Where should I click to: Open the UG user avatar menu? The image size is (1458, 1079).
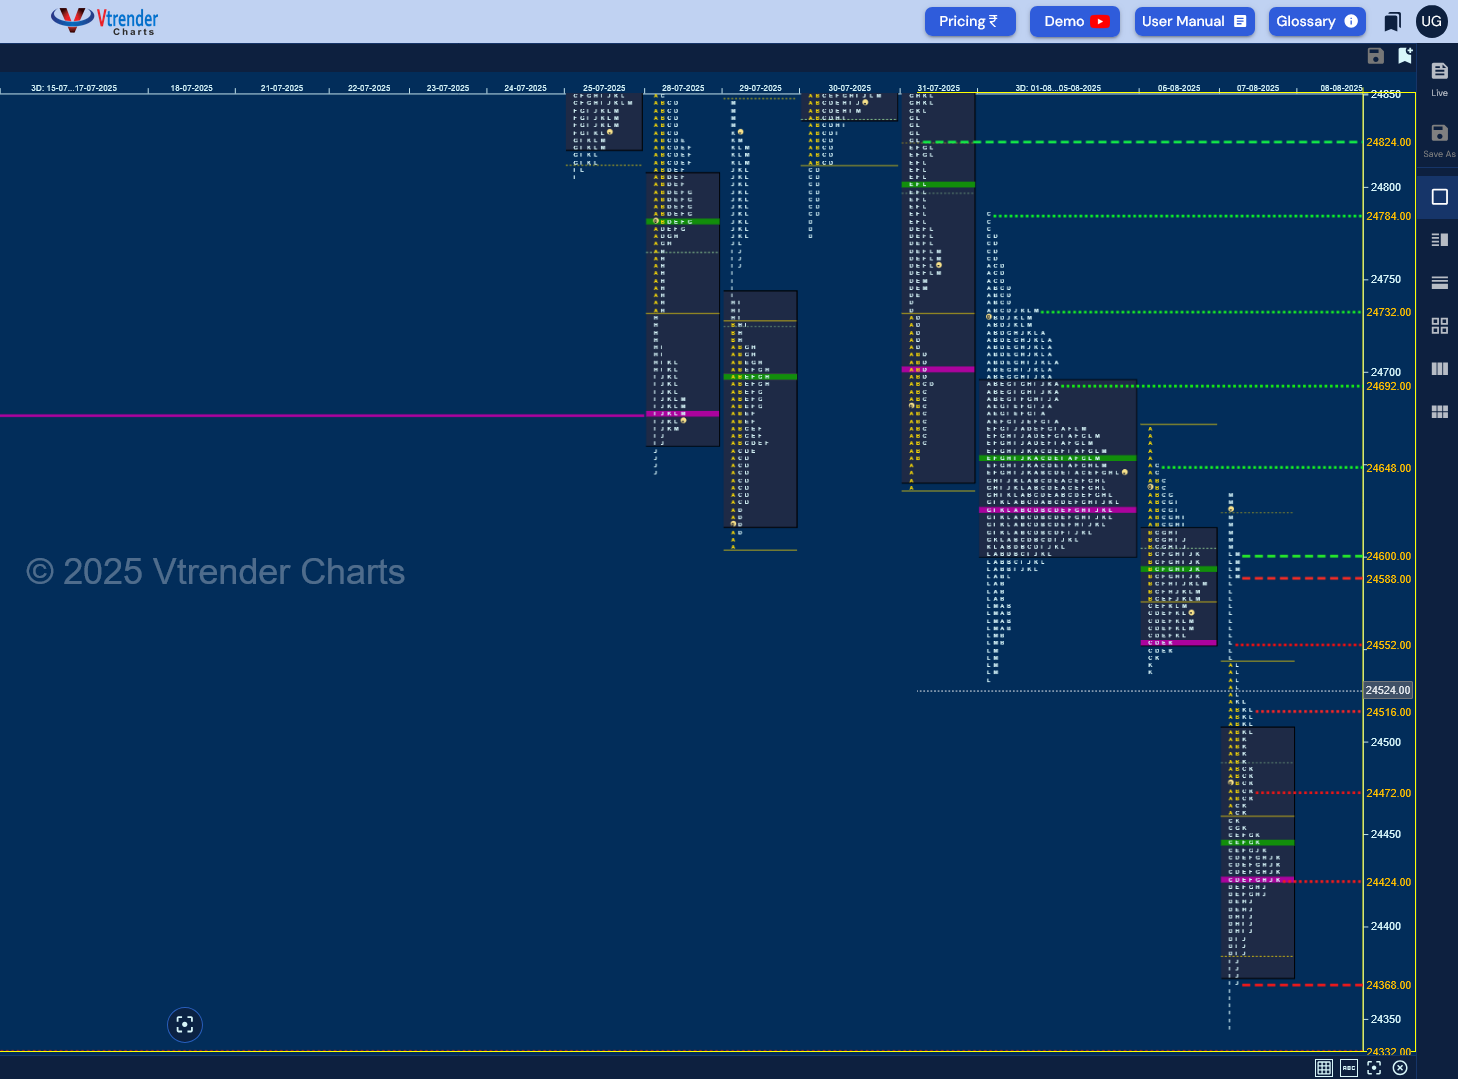coord(1432,21)
